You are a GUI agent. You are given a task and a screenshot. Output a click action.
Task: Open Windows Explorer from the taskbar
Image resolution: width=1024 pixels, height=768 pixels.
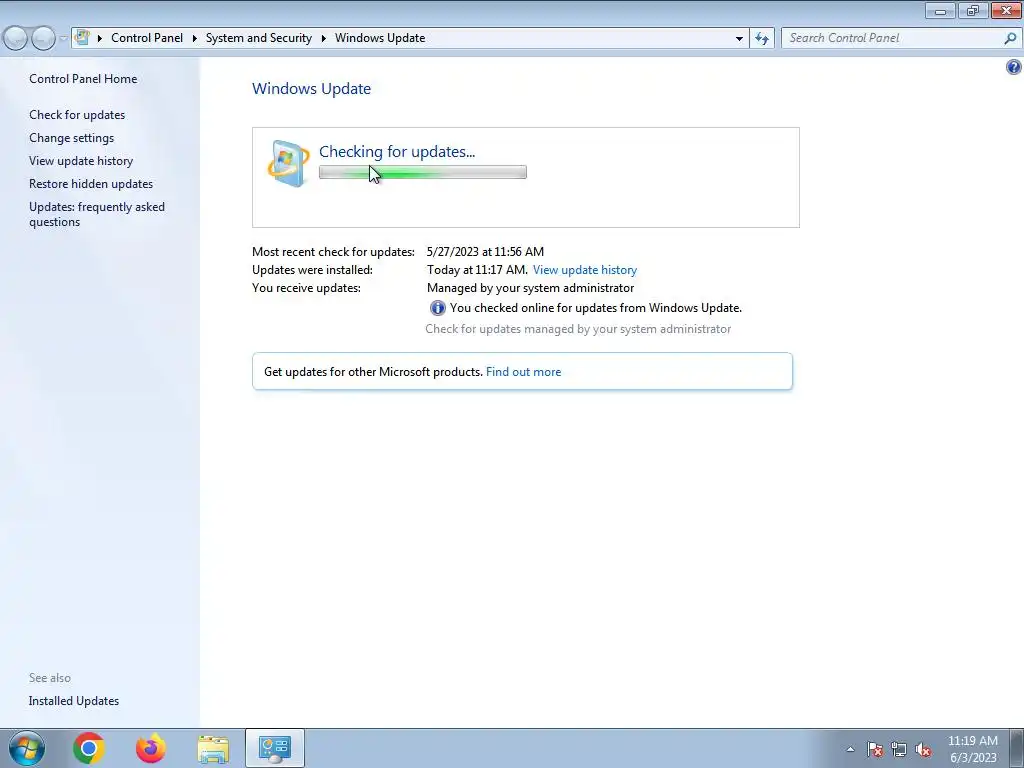tap(213, 749)
